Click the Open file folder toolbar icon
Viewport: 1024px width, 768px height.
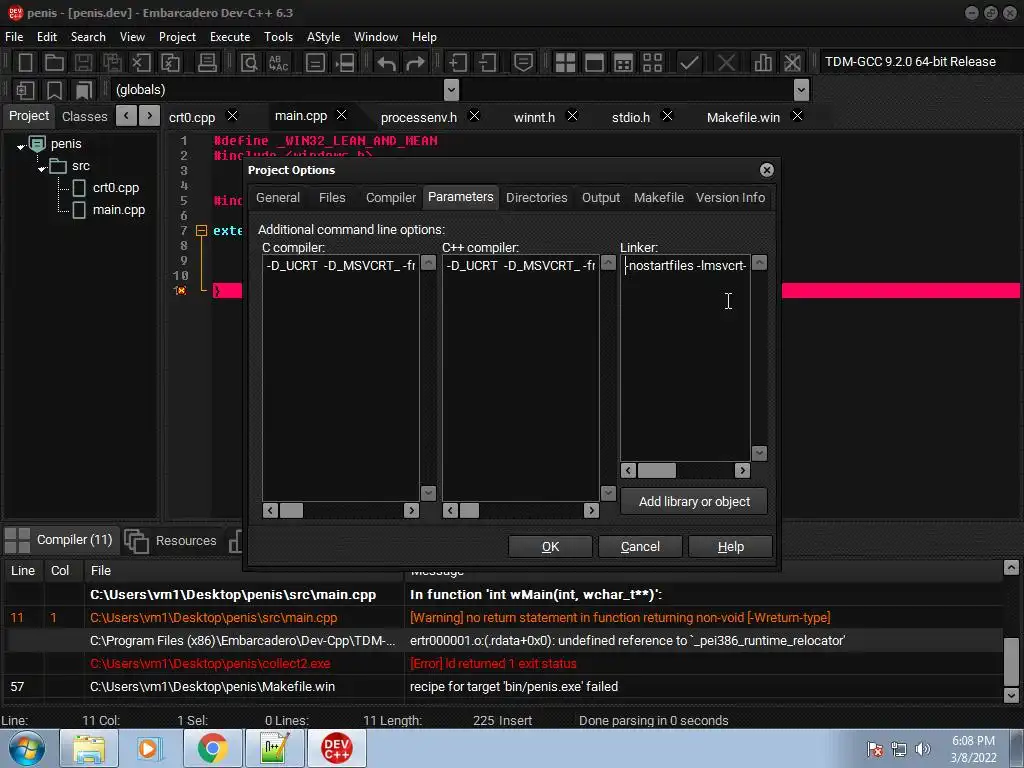click(54, 63)
